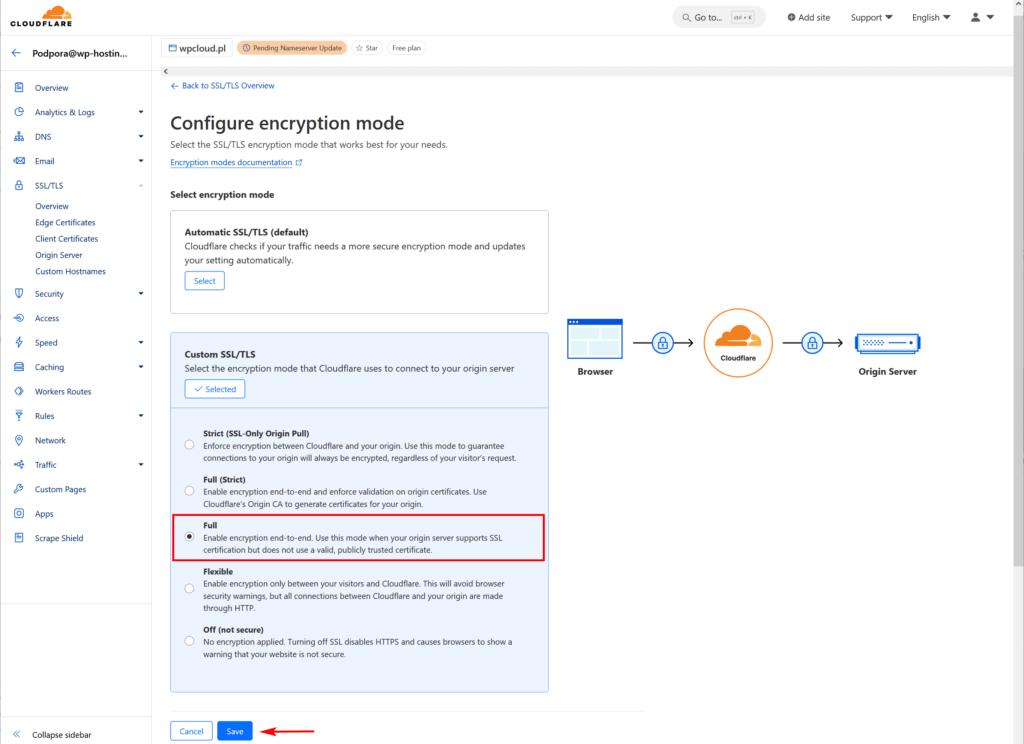
Task: Open the Support dropdown menu
Action: [871, 17]
